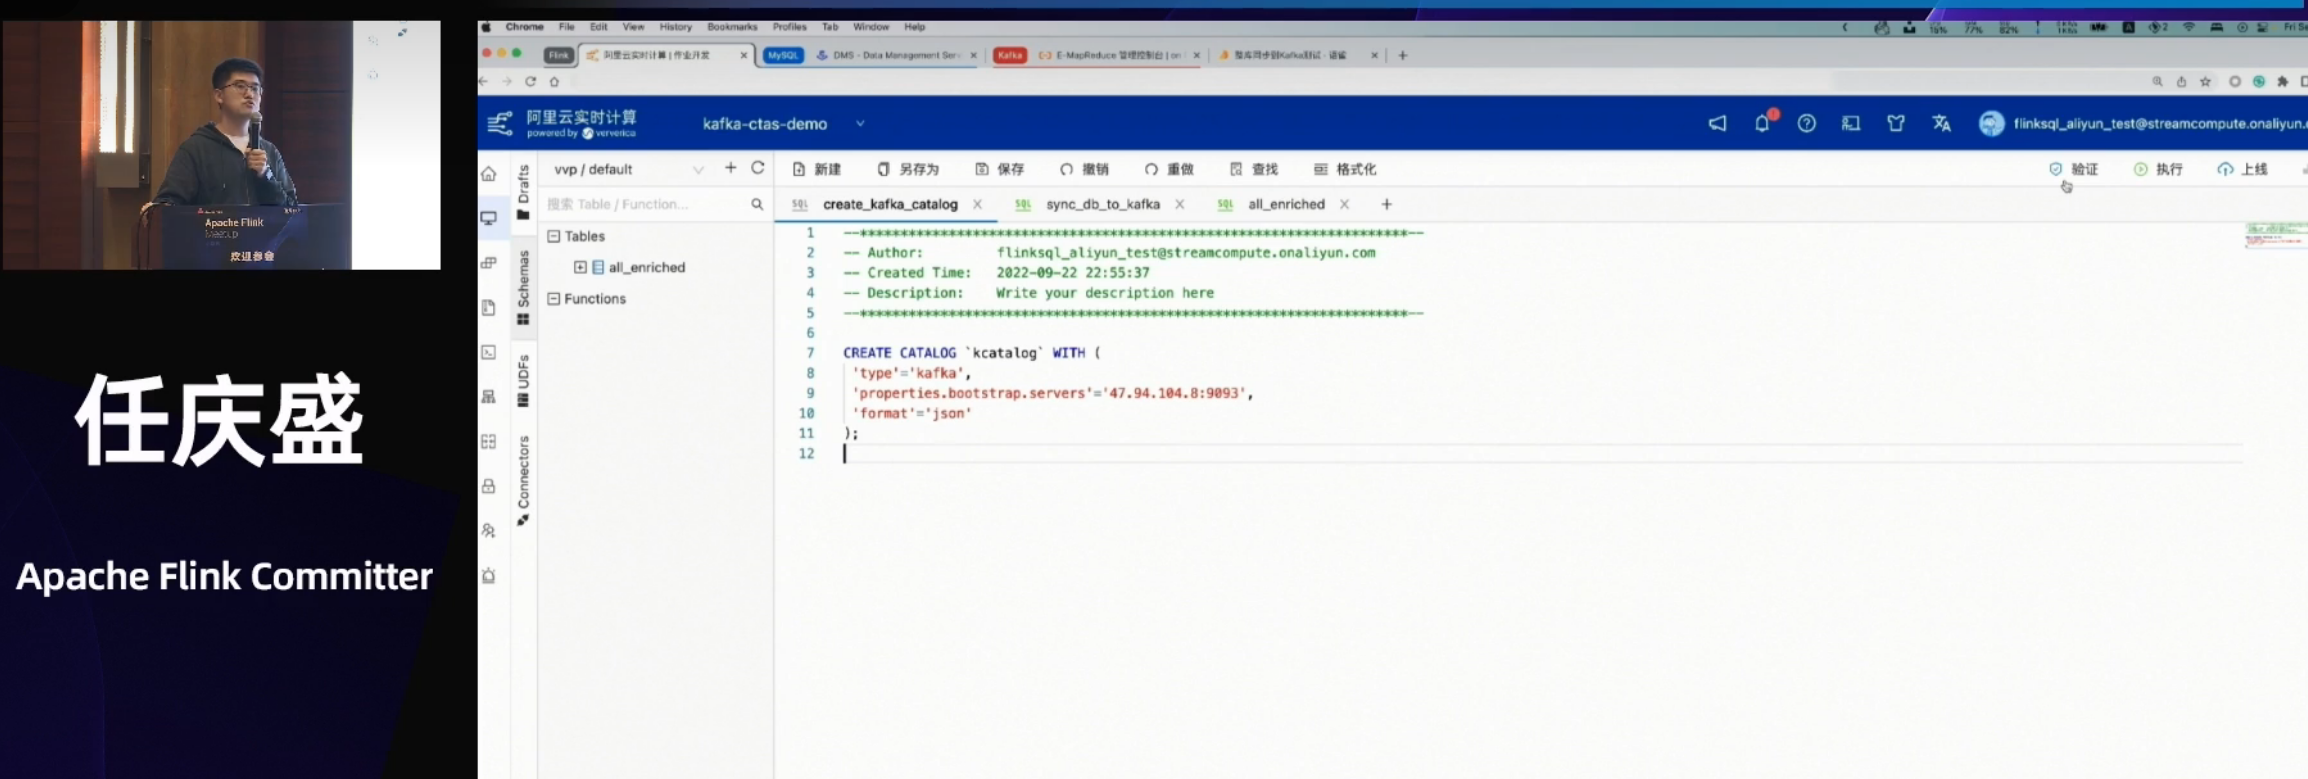Image resolution: width=2308 pixels, height=779 pixels.
Task: Click the megaphone announcements icon
Action: (x=1717, y=123)
